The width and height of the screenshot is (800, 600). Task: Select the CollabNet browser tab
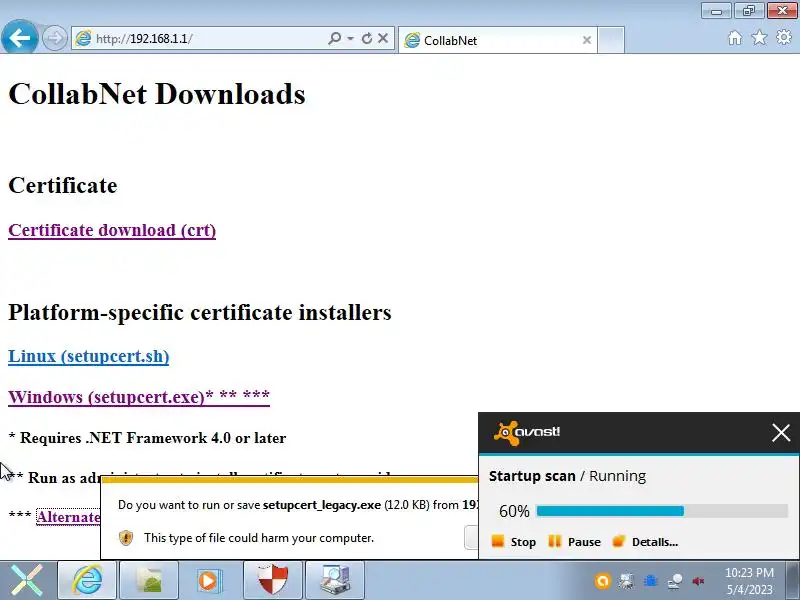[x=497, y=40]
